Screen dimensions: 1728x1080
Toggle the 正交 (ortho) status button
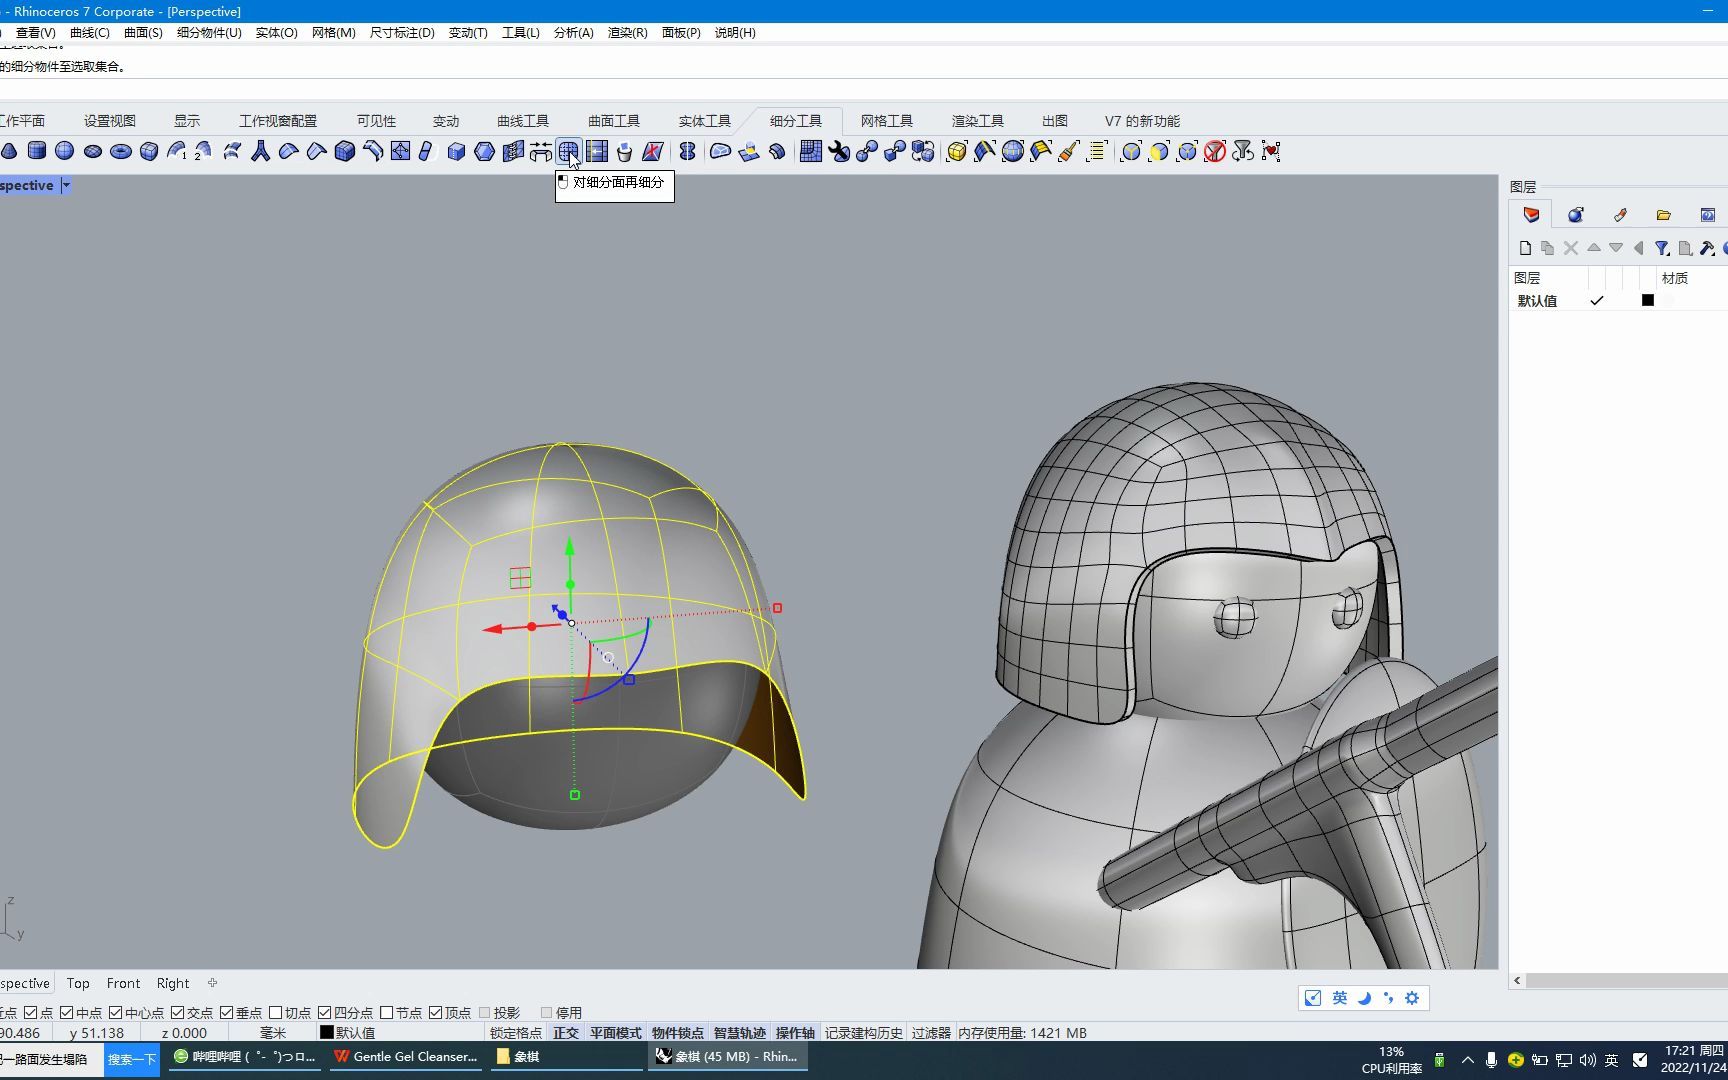click(x=566, y=1033)
